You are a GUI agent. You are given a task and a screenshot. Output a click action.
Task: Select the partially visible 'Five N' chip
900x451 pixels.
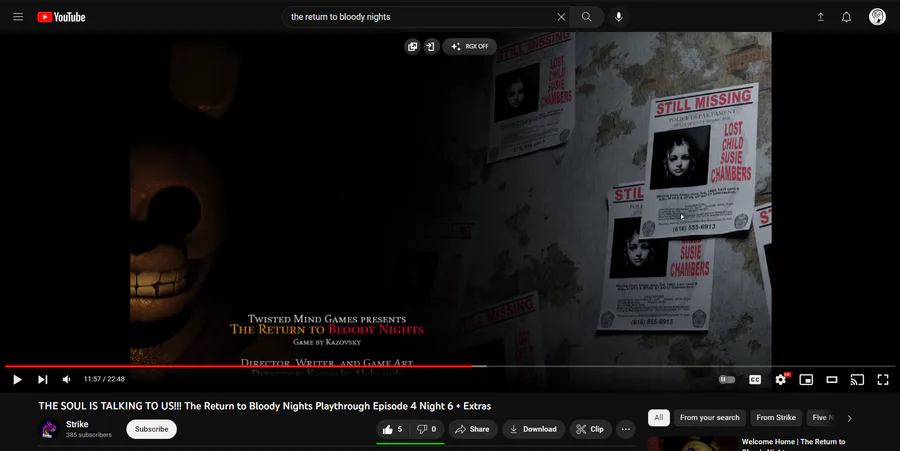822,418
